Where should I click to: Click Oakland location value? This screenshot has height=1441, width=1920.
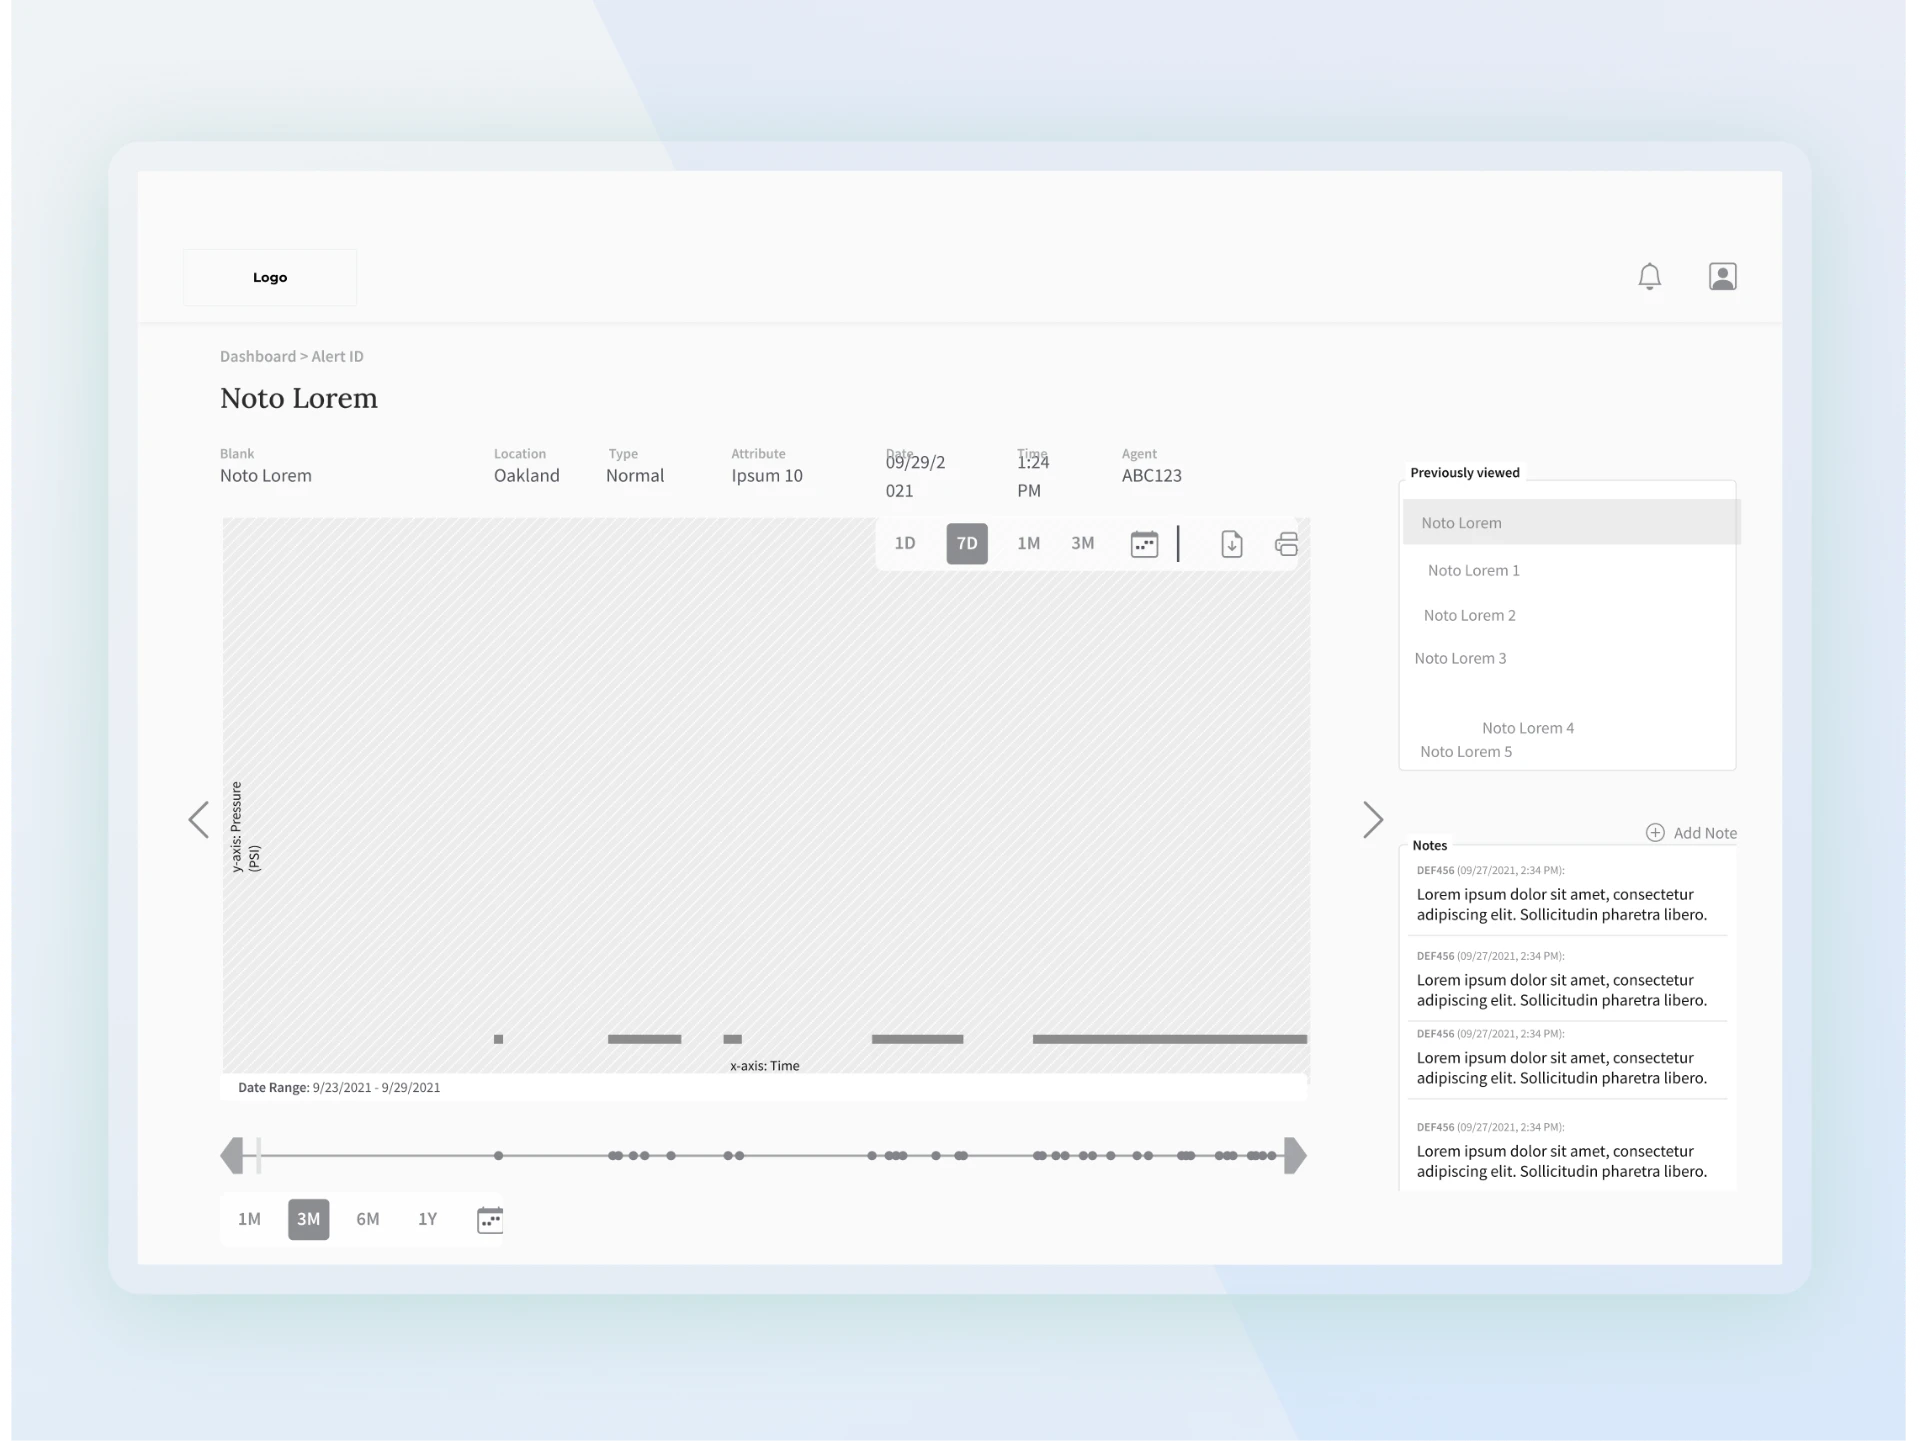(526, 476)
